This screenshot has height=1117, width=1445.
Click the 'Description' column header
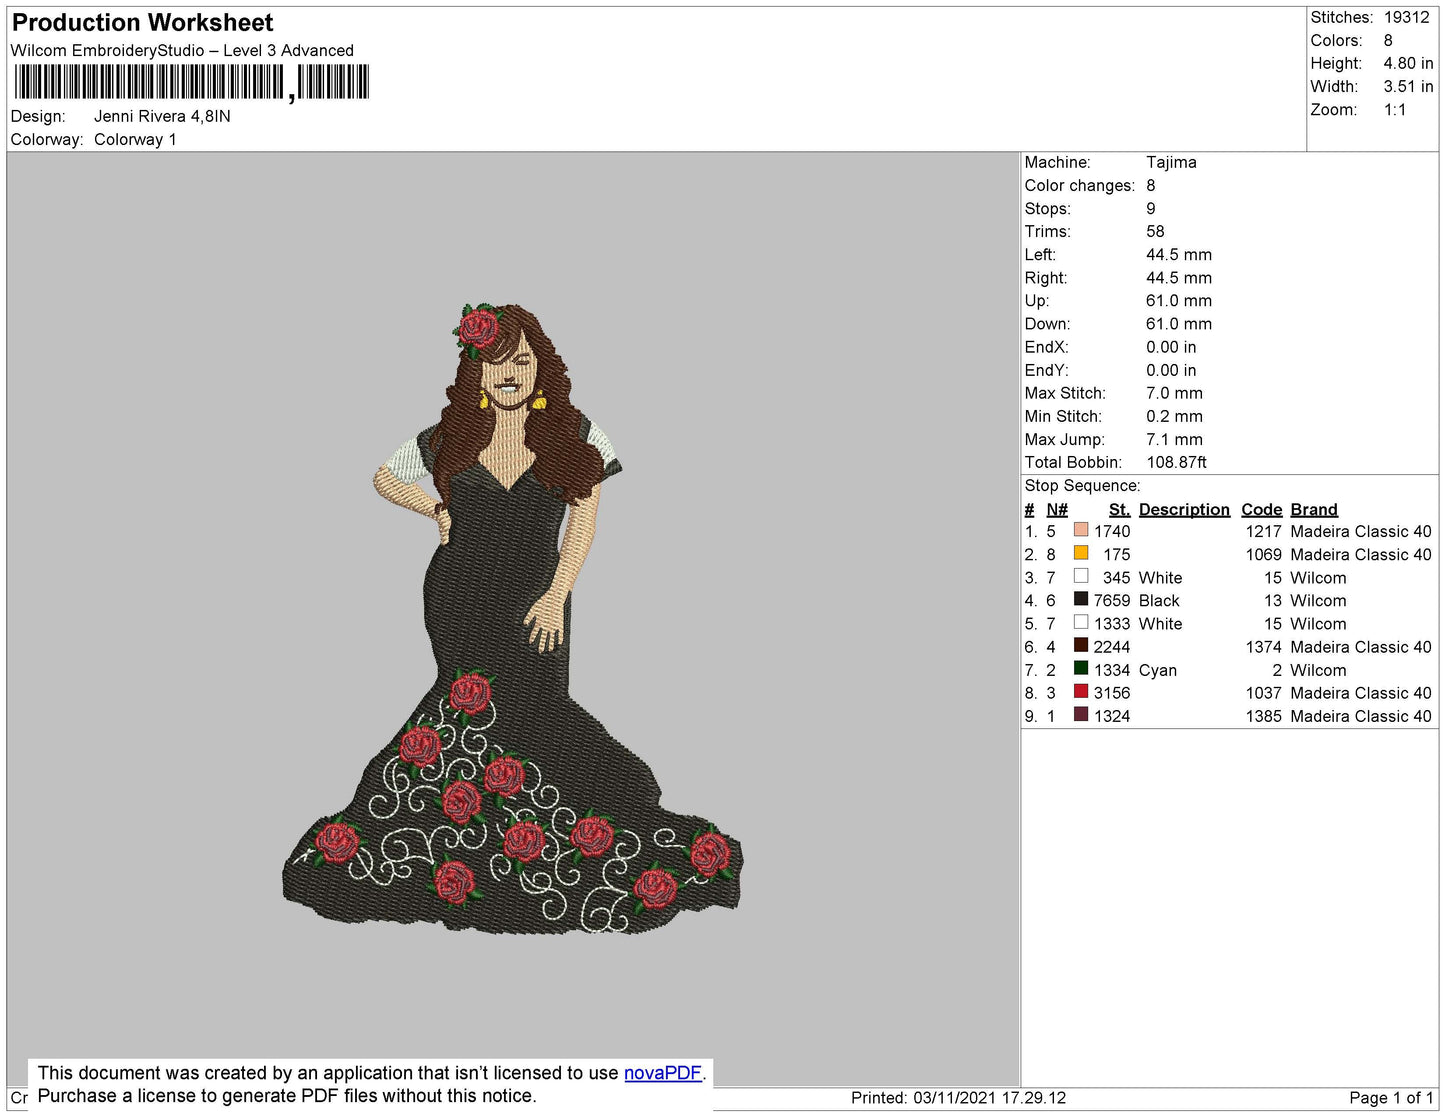click(1184, 509)
